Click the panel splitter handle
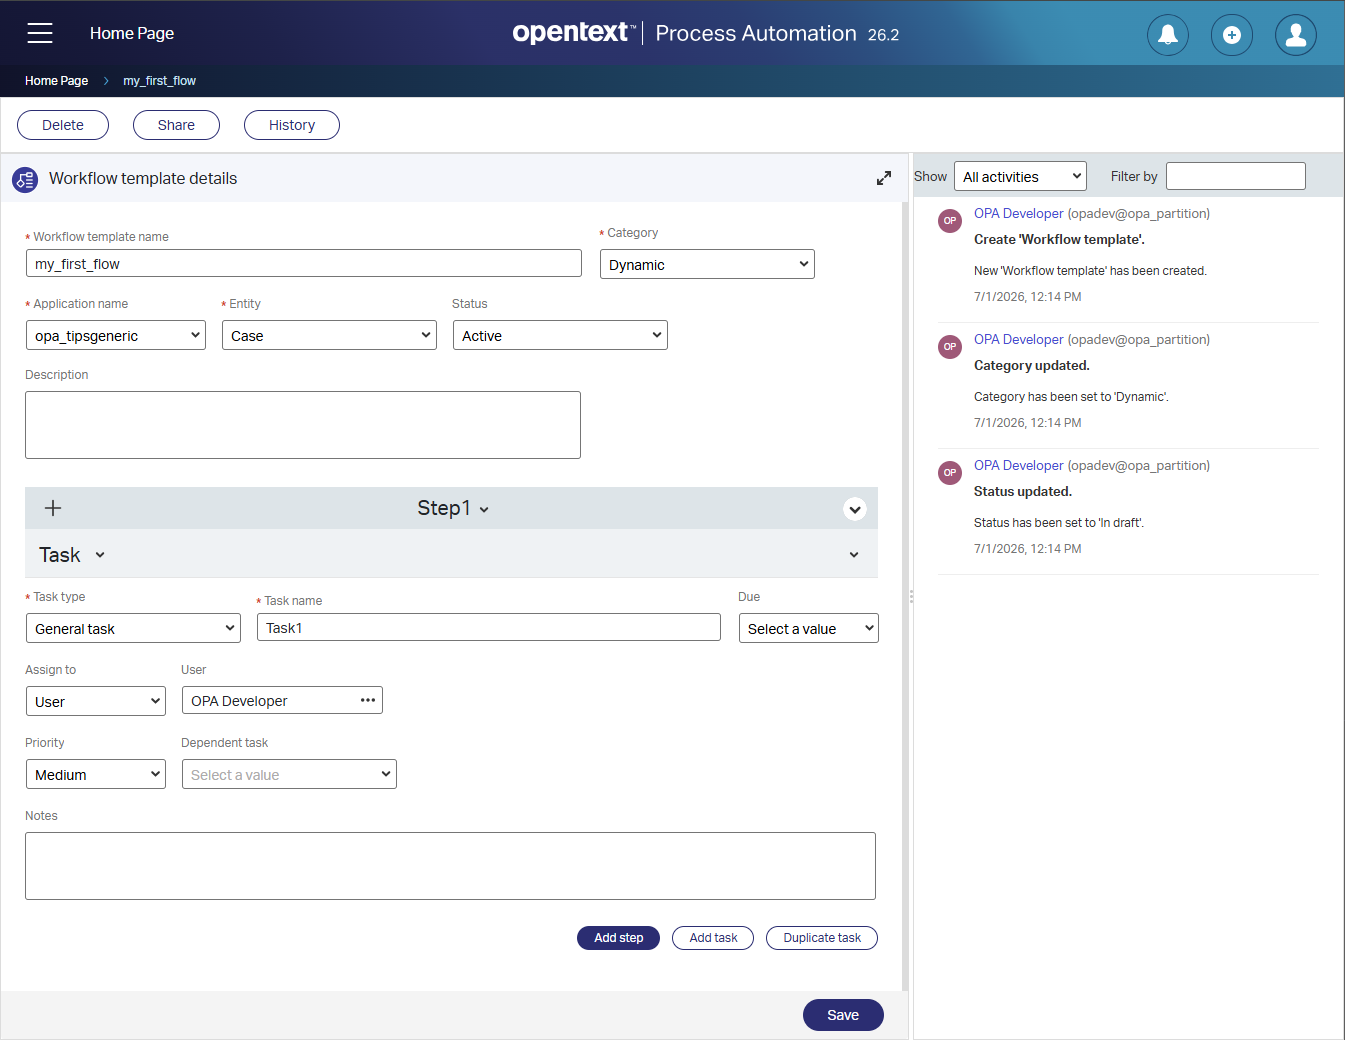The height and width of the screenshot is (1040, 1345). [x=911, y=596]
